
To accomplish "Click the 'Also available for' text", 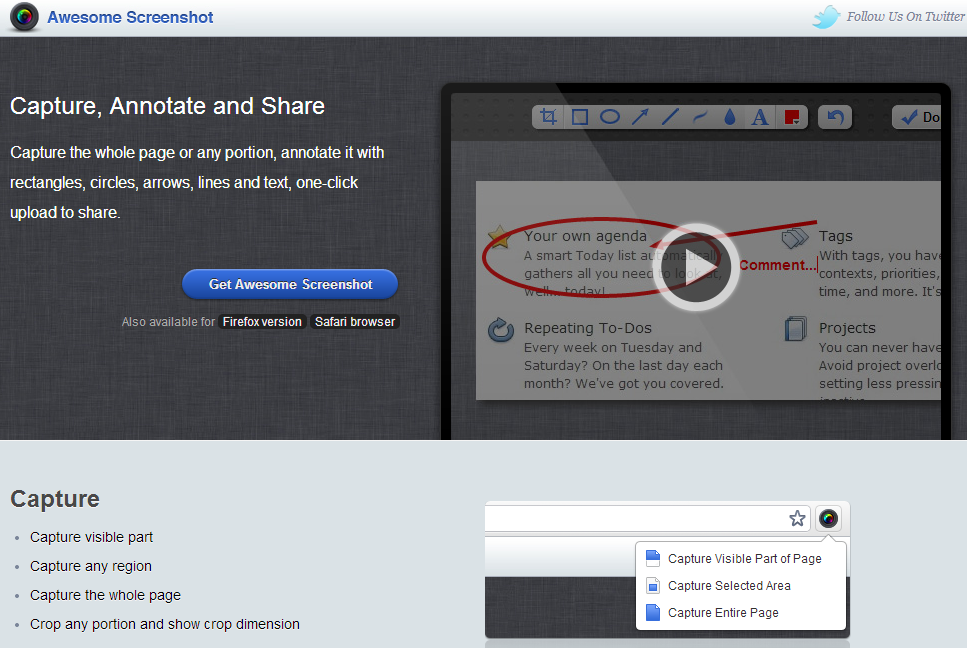I will (x=168, y=322).
